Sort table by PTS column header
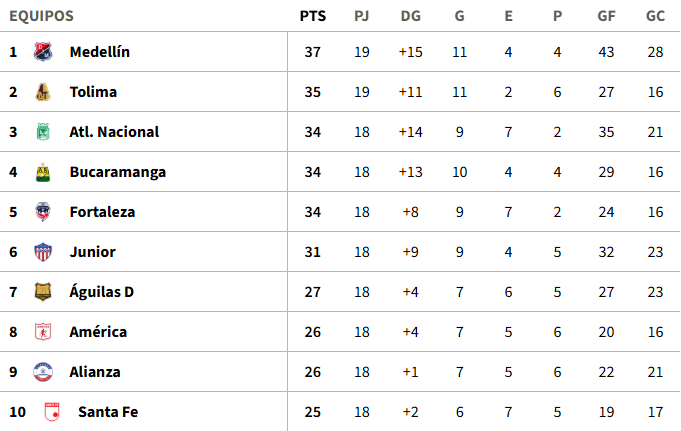 (x=312, y=16)
